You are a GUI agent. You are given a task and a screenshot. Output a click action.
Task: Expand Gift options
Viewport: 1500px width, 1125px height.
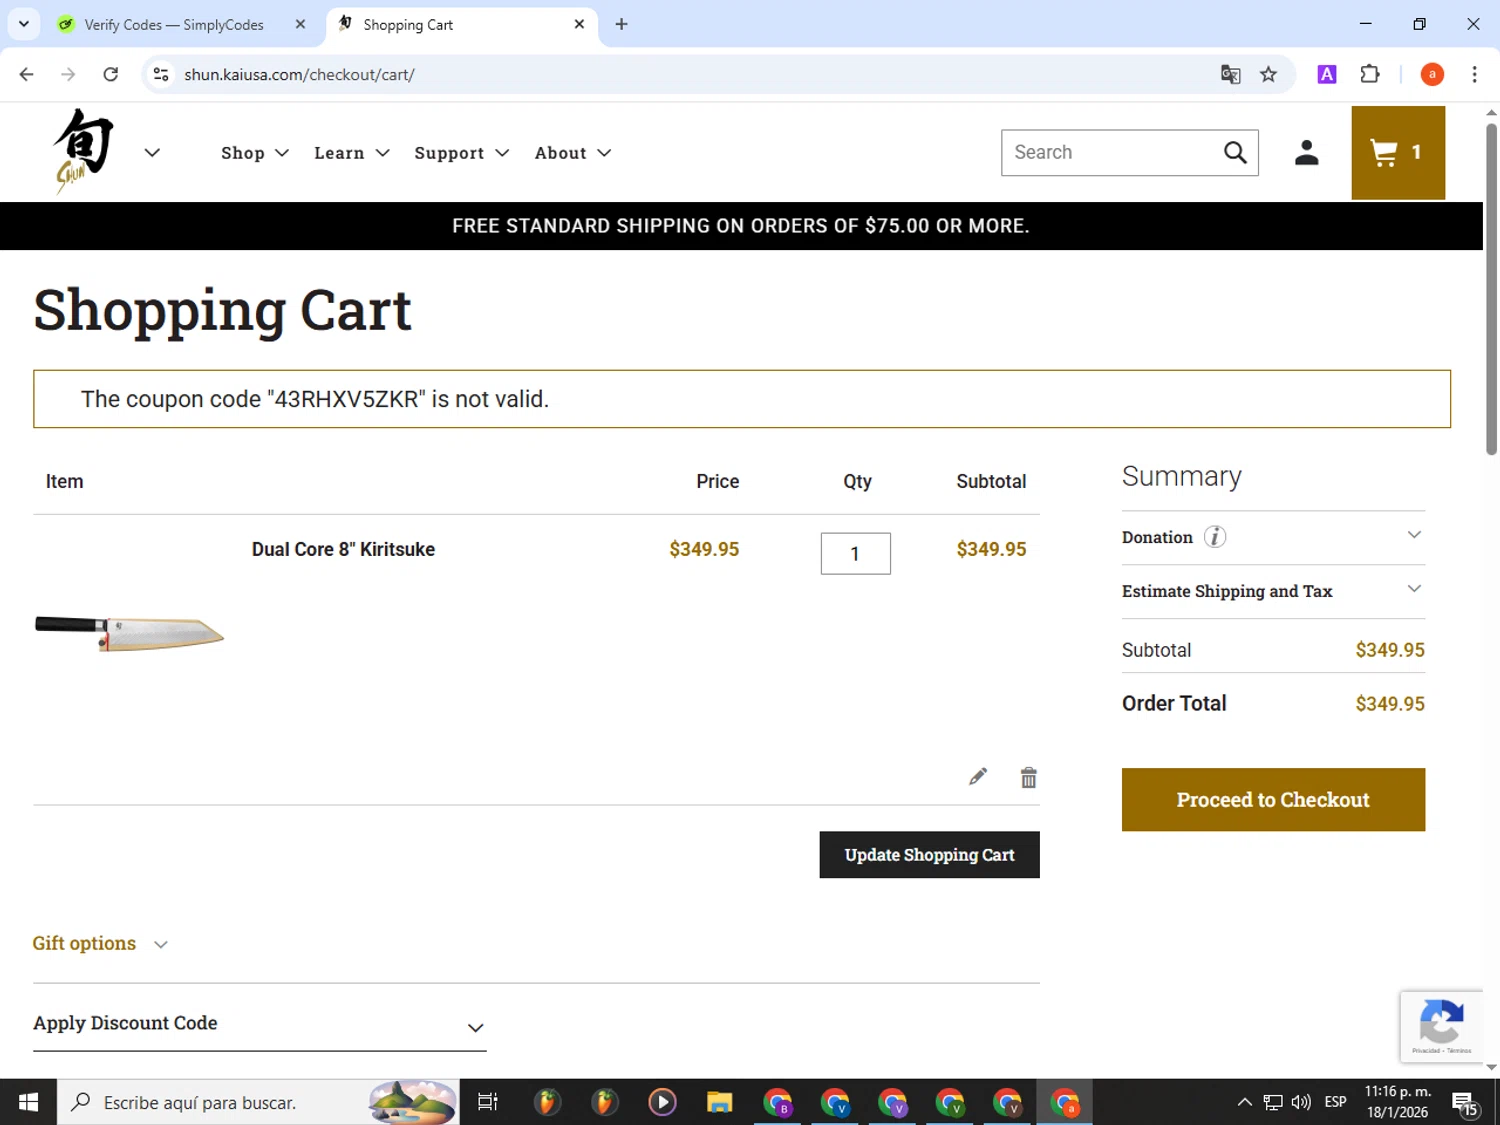[x=100, y=943]
